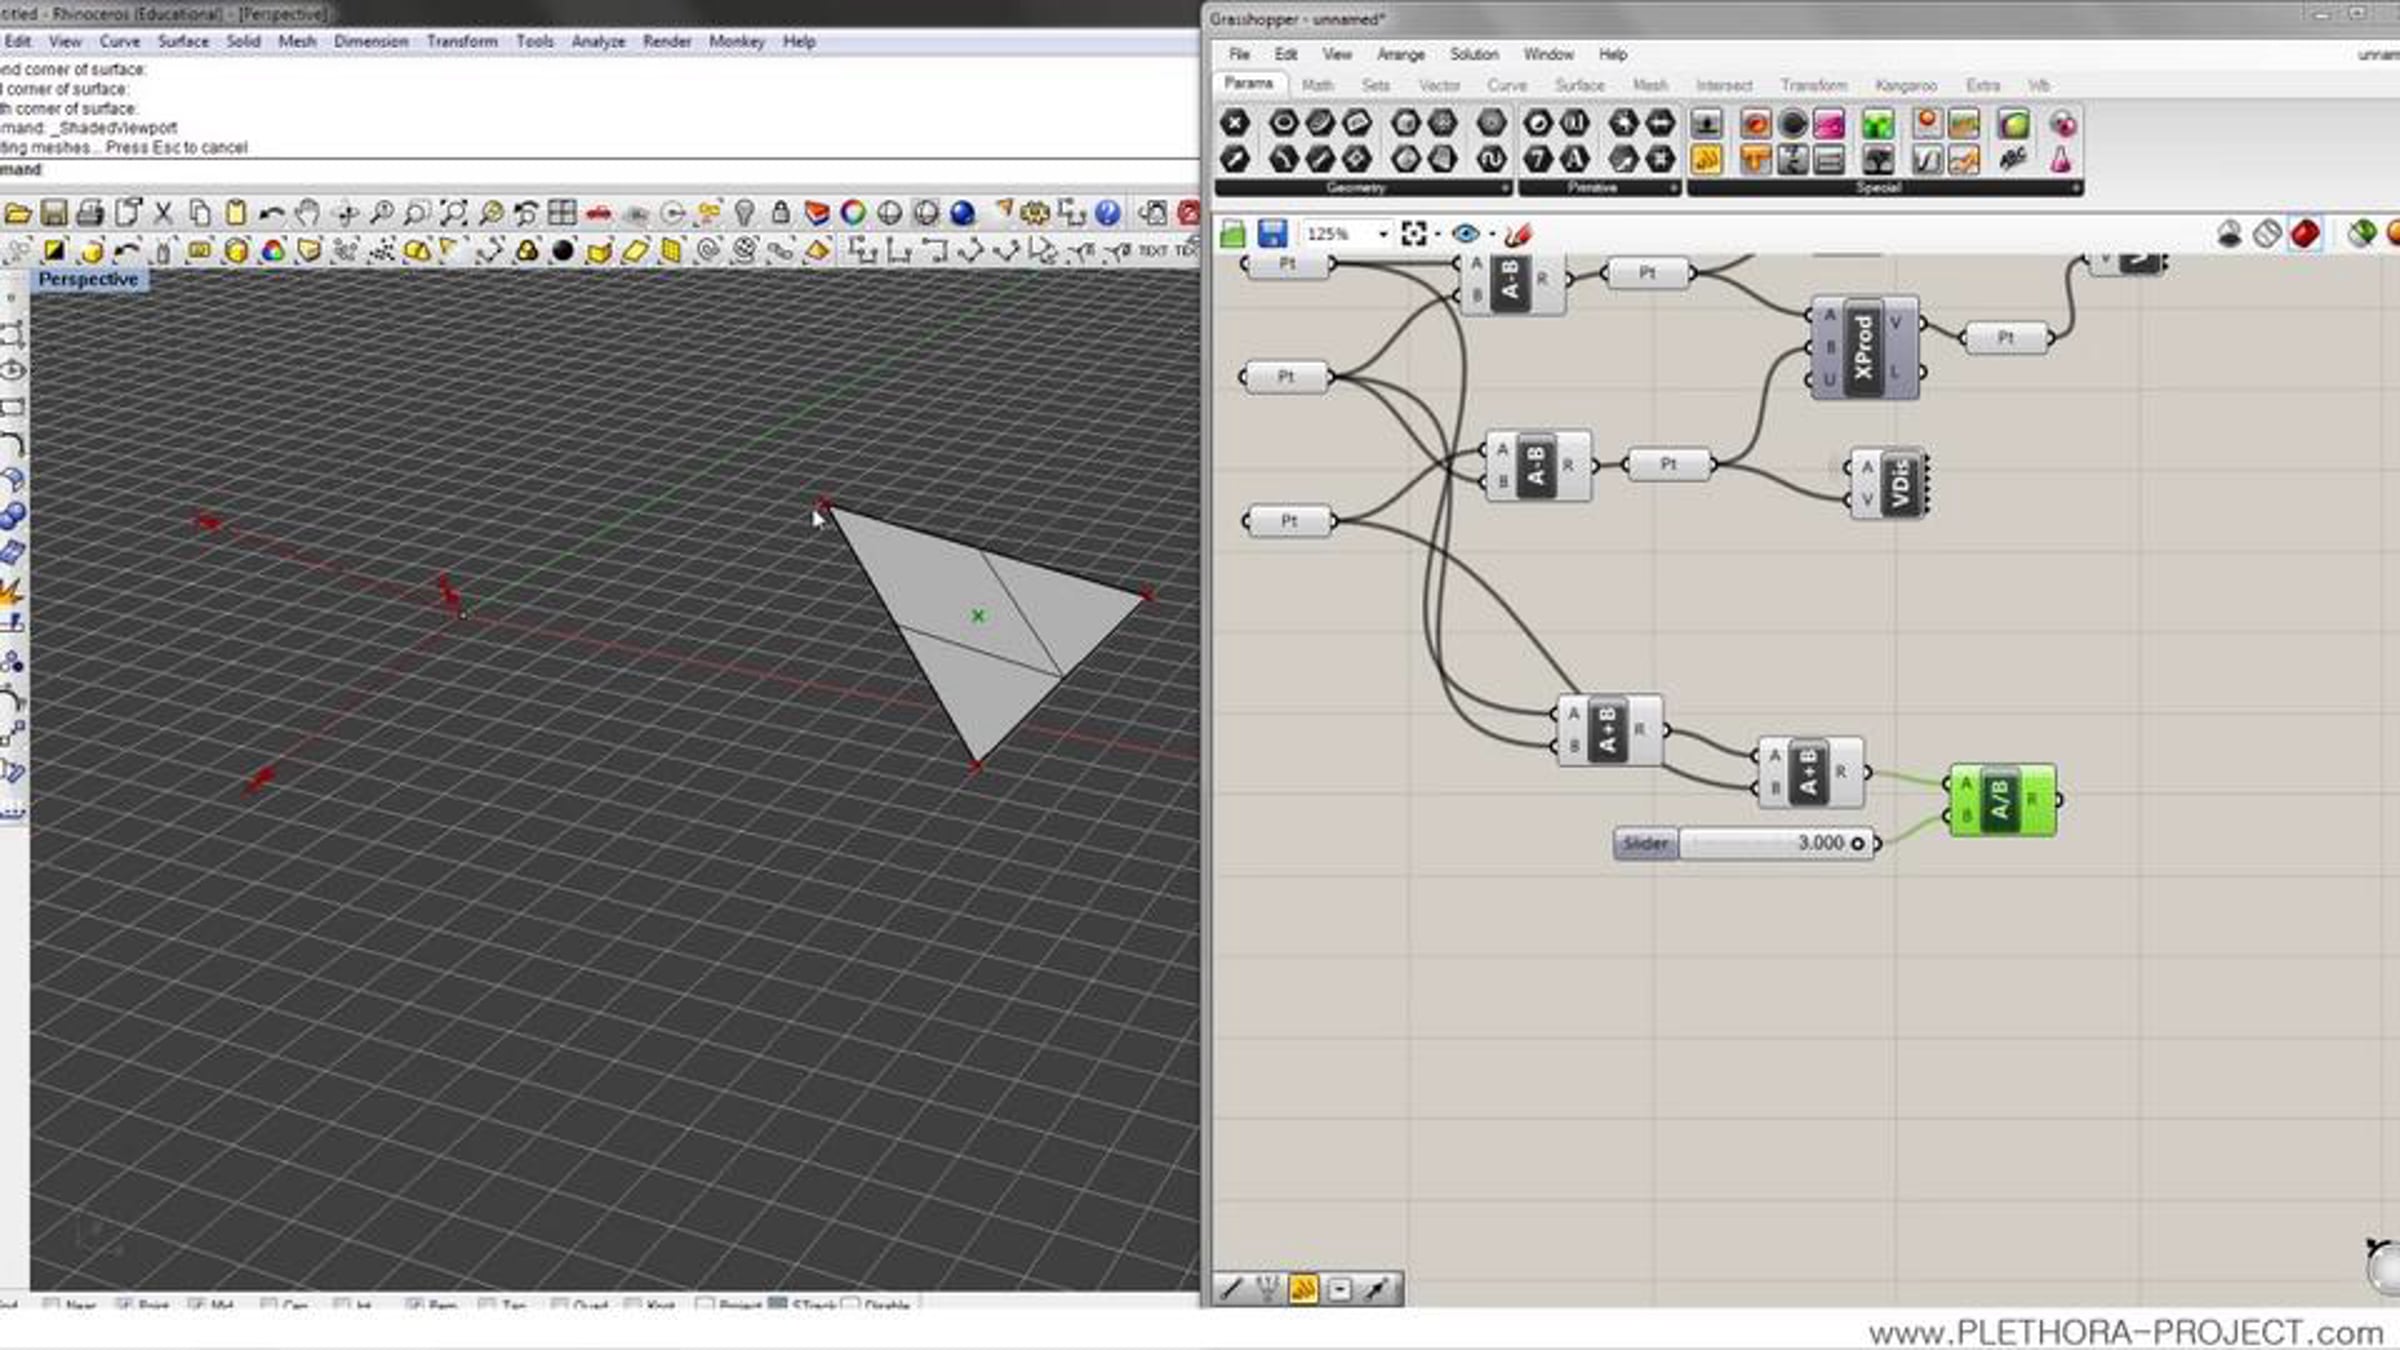Save the Grasshopper definition with blue disk
This screenshot has height=1350, width=2400.
[1272, 234]
